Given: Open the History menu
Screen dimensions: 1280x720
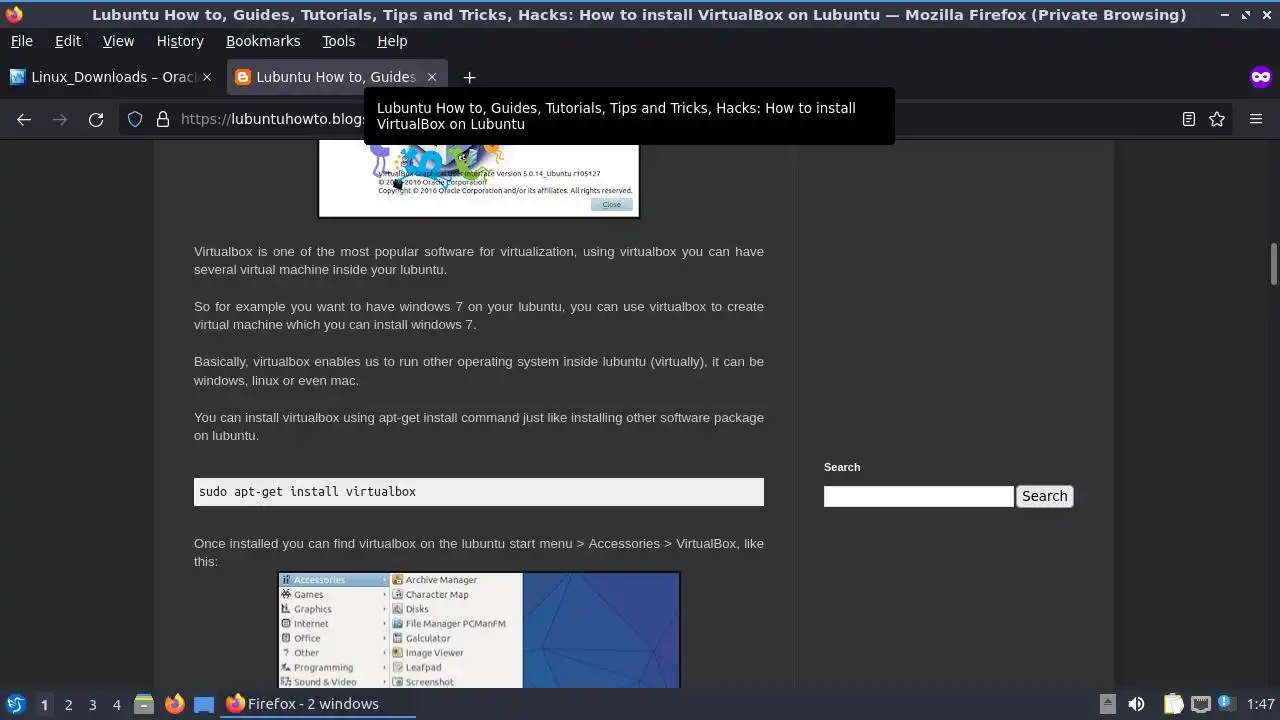Looking at the screenshot, I should pos(180,41).
